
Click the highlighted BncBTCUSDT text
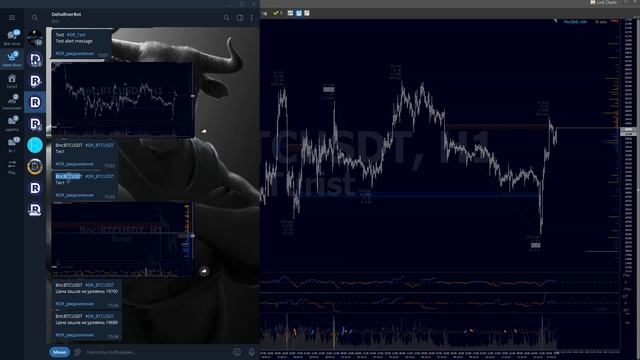point(69,176)
